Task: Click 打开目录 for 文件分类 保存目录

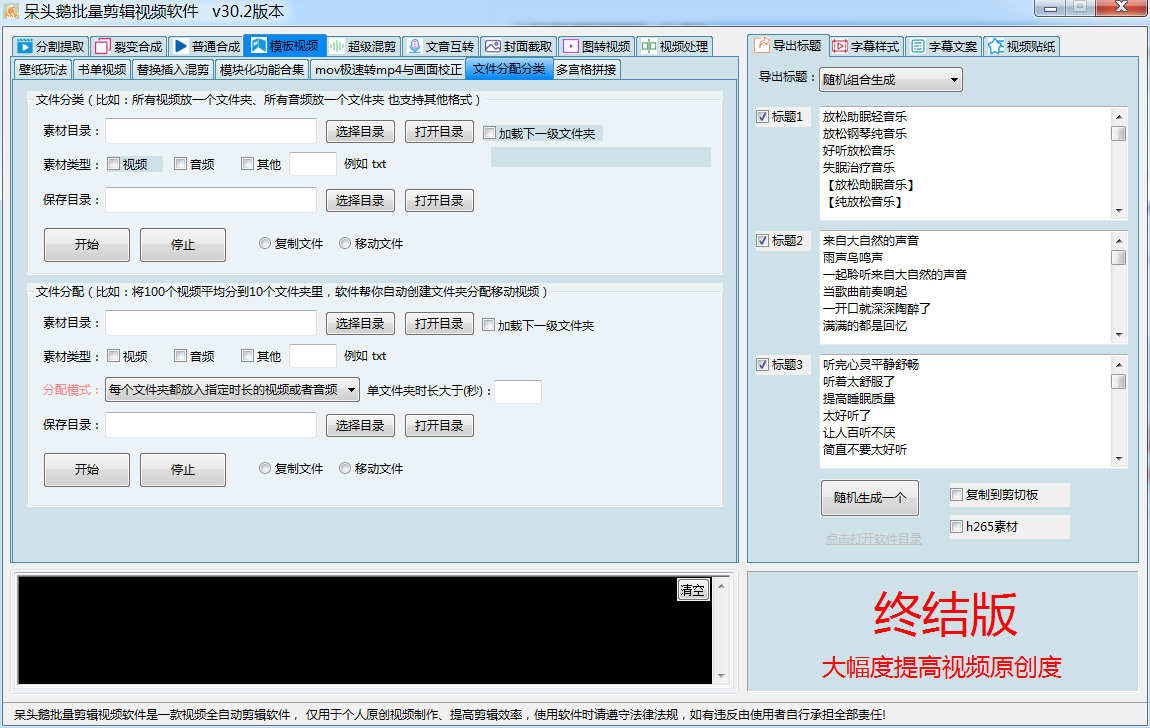Action: [x=439, y=201]
